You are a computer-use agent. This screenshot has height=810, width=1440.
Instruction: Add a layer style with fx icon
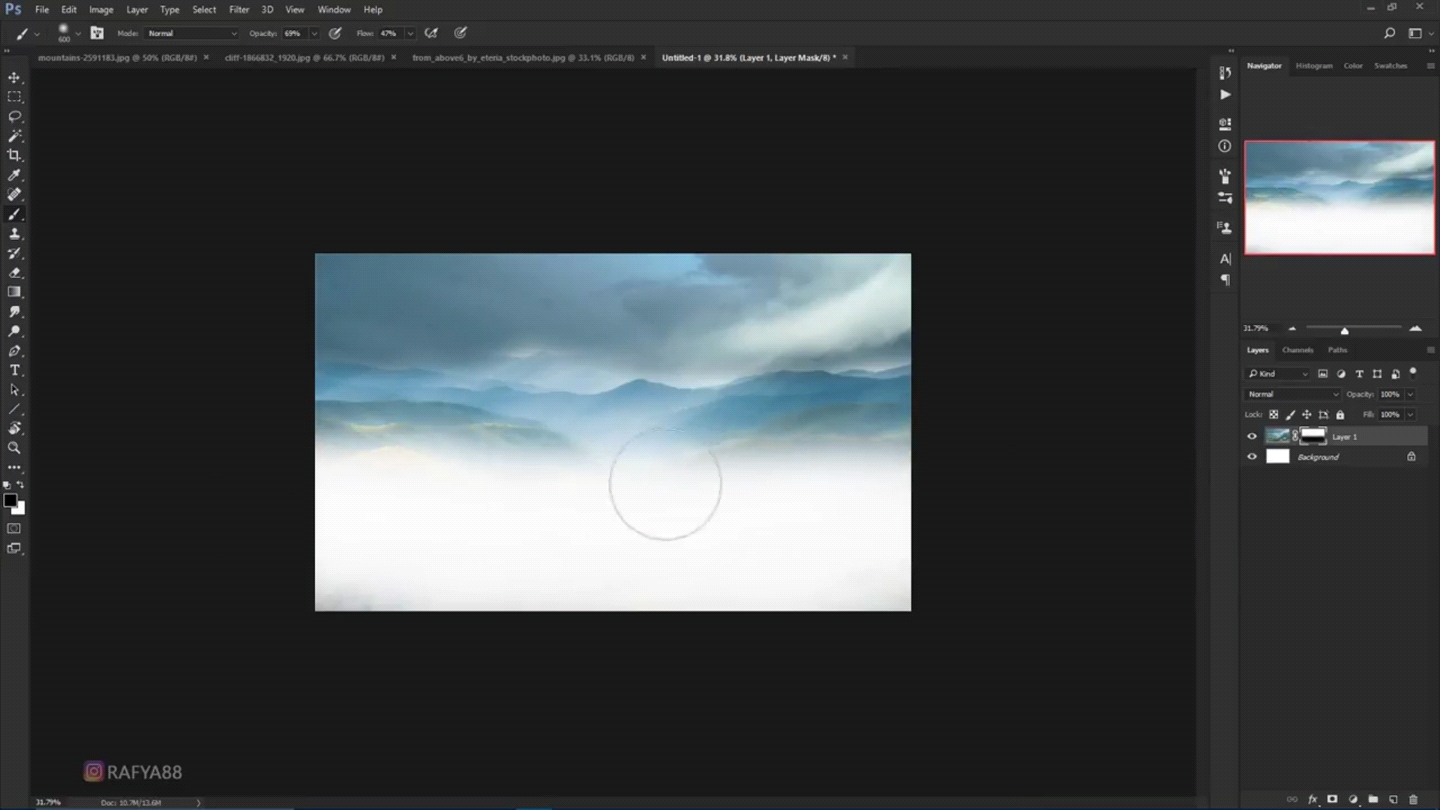pos(1312,799)
